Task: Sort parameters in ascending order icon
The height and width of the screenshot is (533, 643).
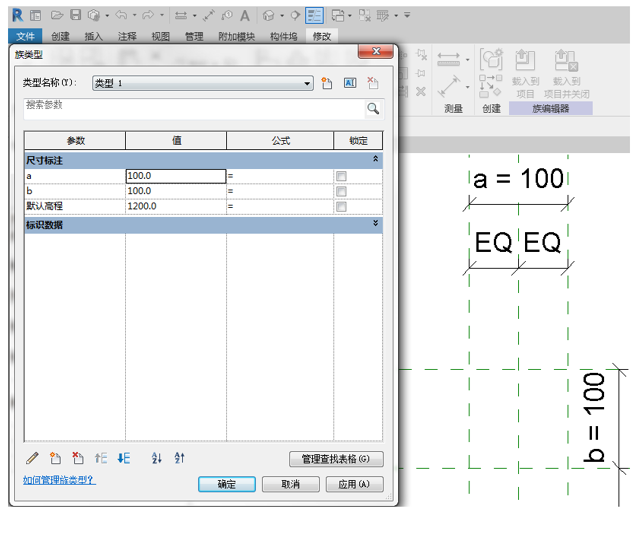Action: point(157,458)
